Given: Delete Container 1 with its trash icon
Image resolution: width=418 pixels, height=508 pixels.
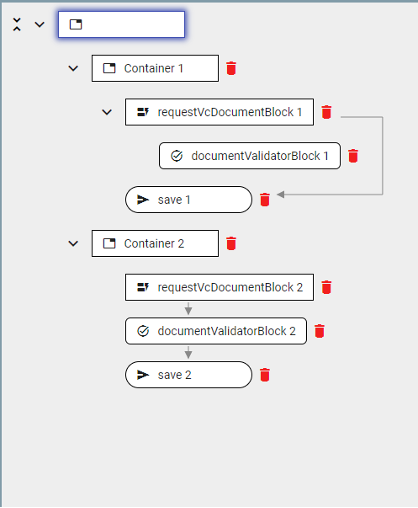Looking at the screenshot, I should [x=231, y=68].
